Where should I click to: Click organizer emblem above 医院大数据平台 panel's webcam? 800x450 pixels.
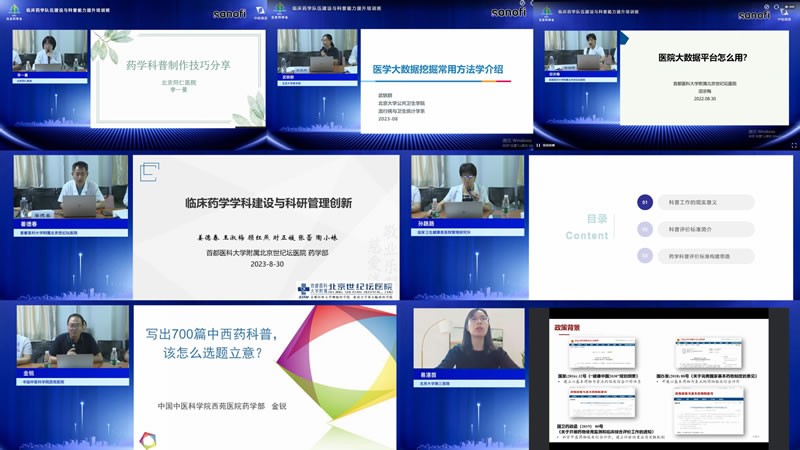point(546,13)
